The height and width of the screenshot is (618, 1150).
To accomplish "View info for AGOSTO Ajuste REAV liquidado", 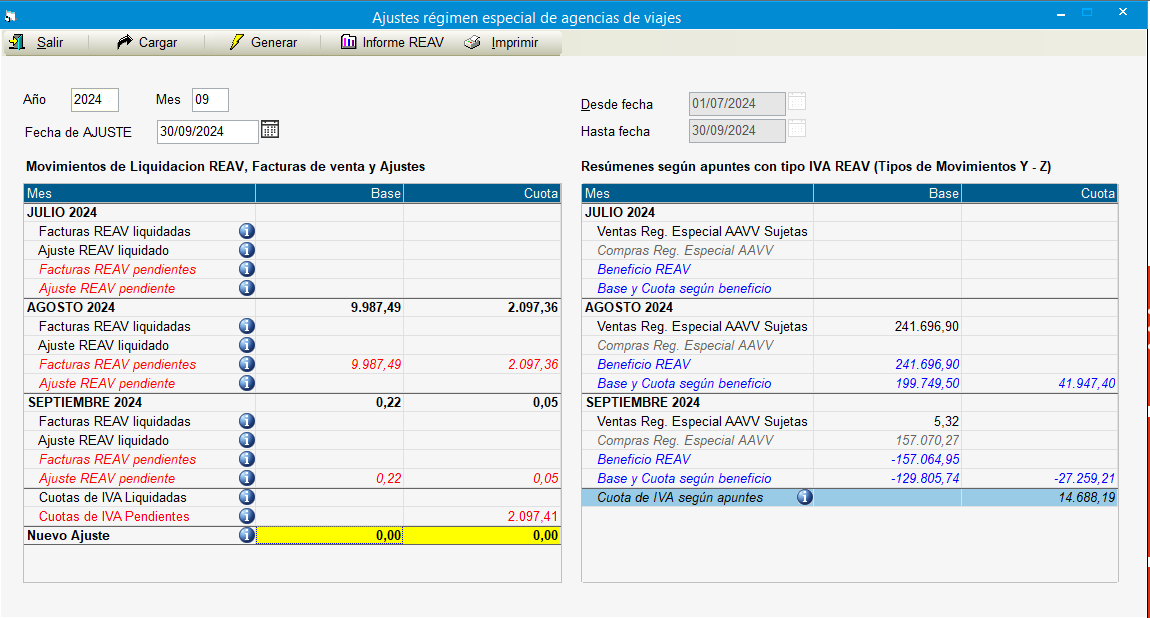I will (246, 345).
